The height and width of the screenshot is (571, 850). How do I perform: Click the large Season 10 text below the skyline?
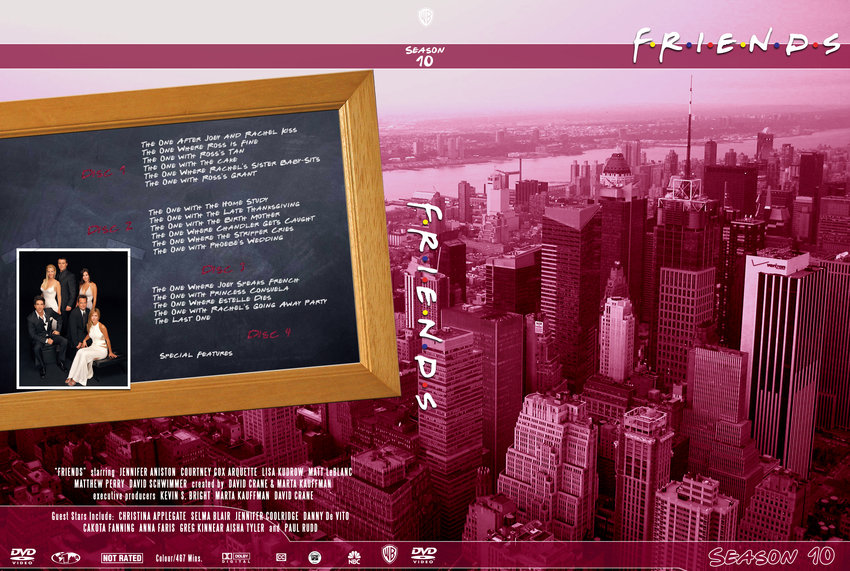tap(772, 556)
